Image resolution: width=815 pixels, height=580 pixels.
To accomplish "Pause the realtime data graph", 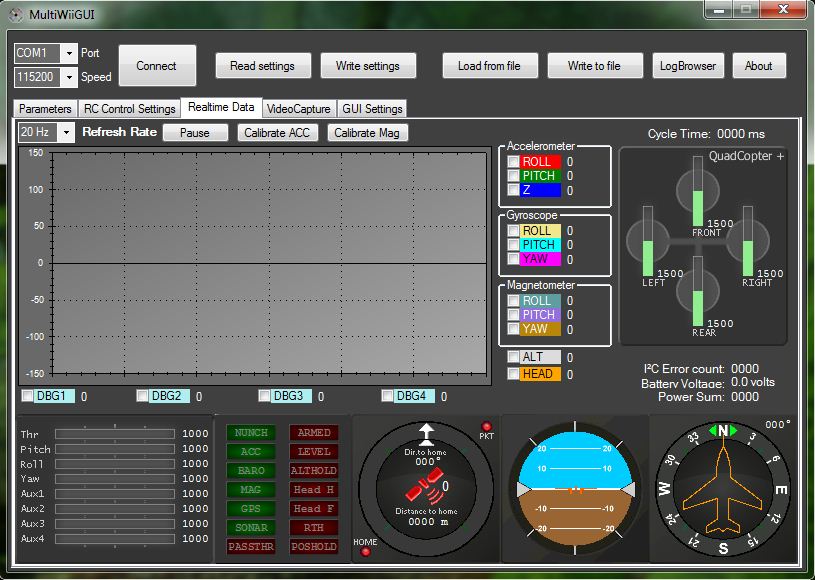I will [195, 133].
